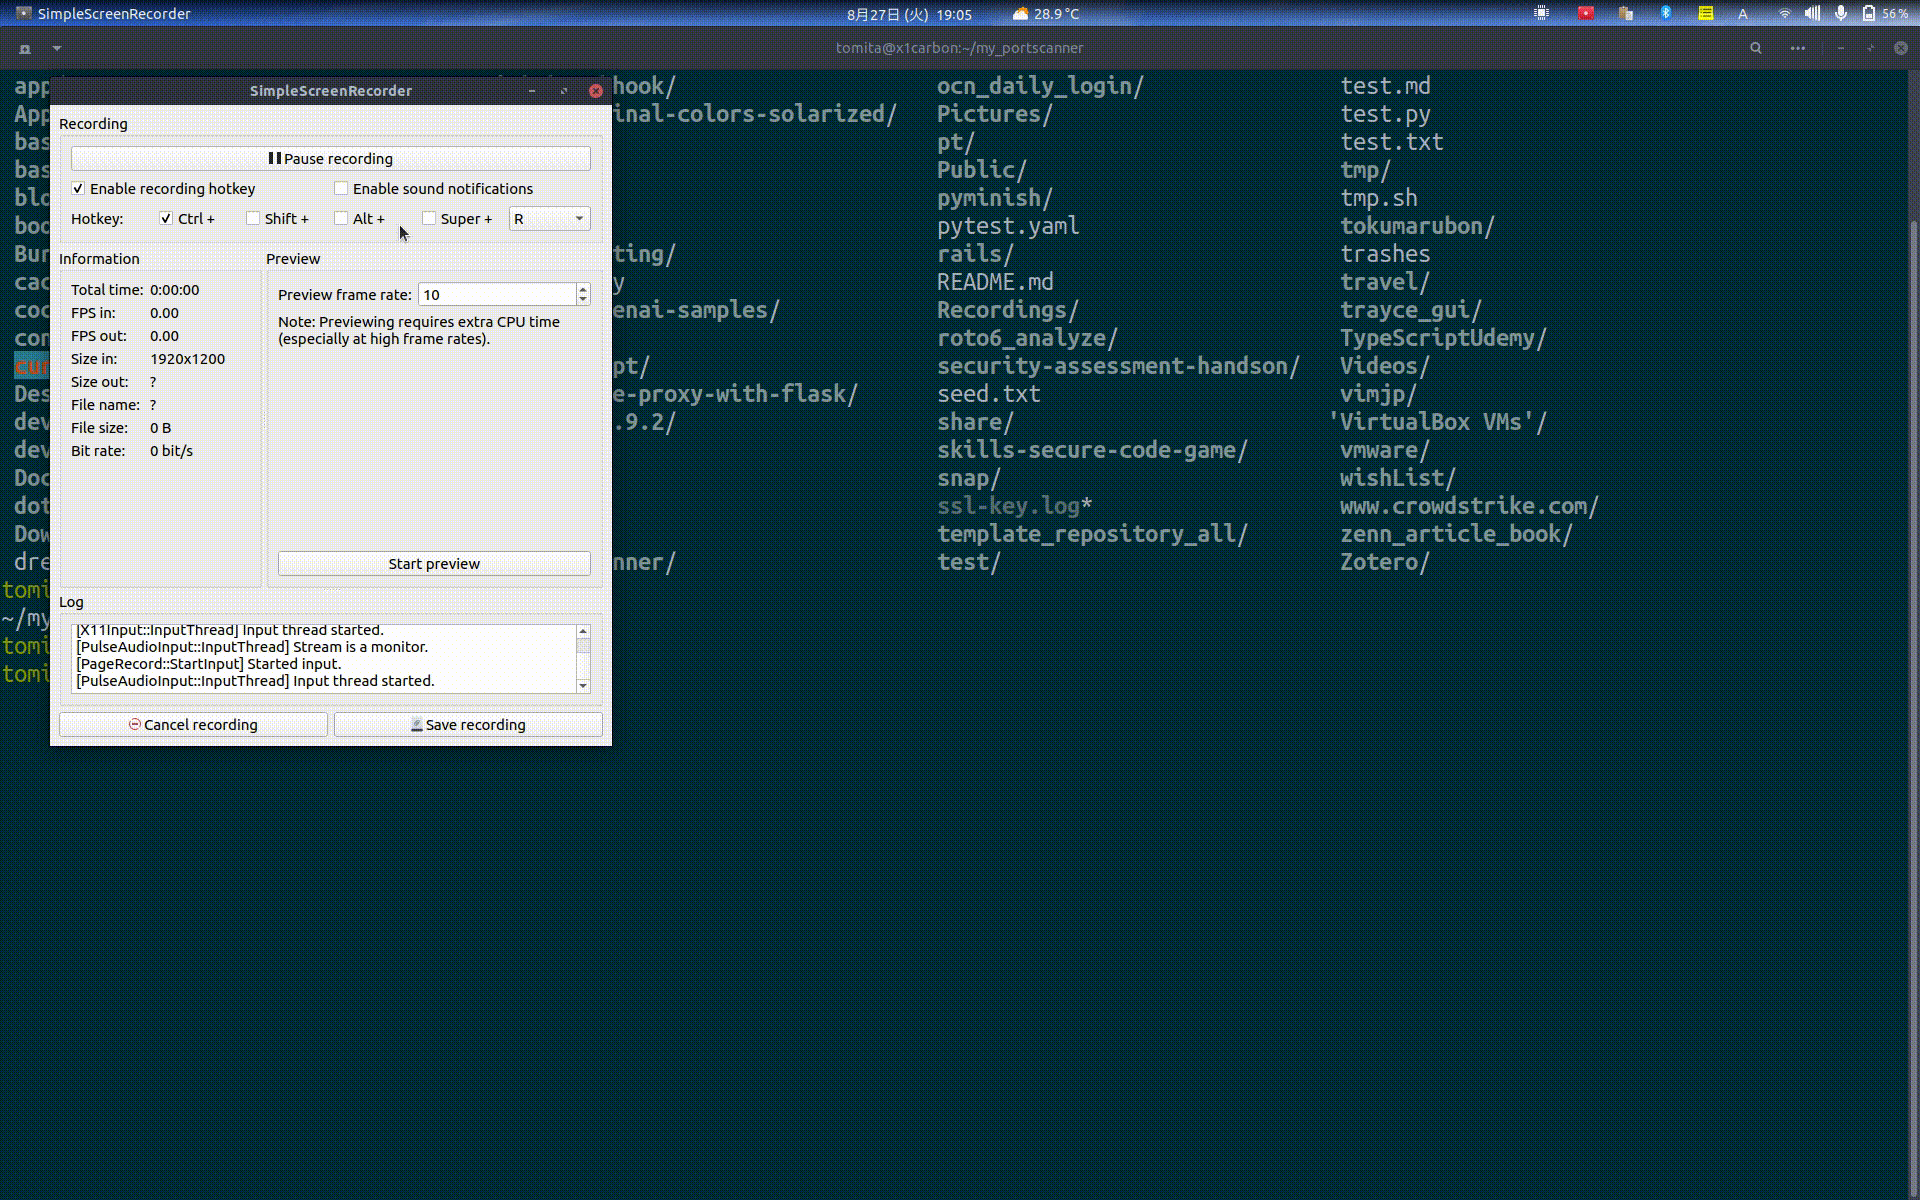Viewport: 1920px width, 1200px height.
Task: Click the SimpleScreenRecorder tray record icon
Action: click(1585, 13)
